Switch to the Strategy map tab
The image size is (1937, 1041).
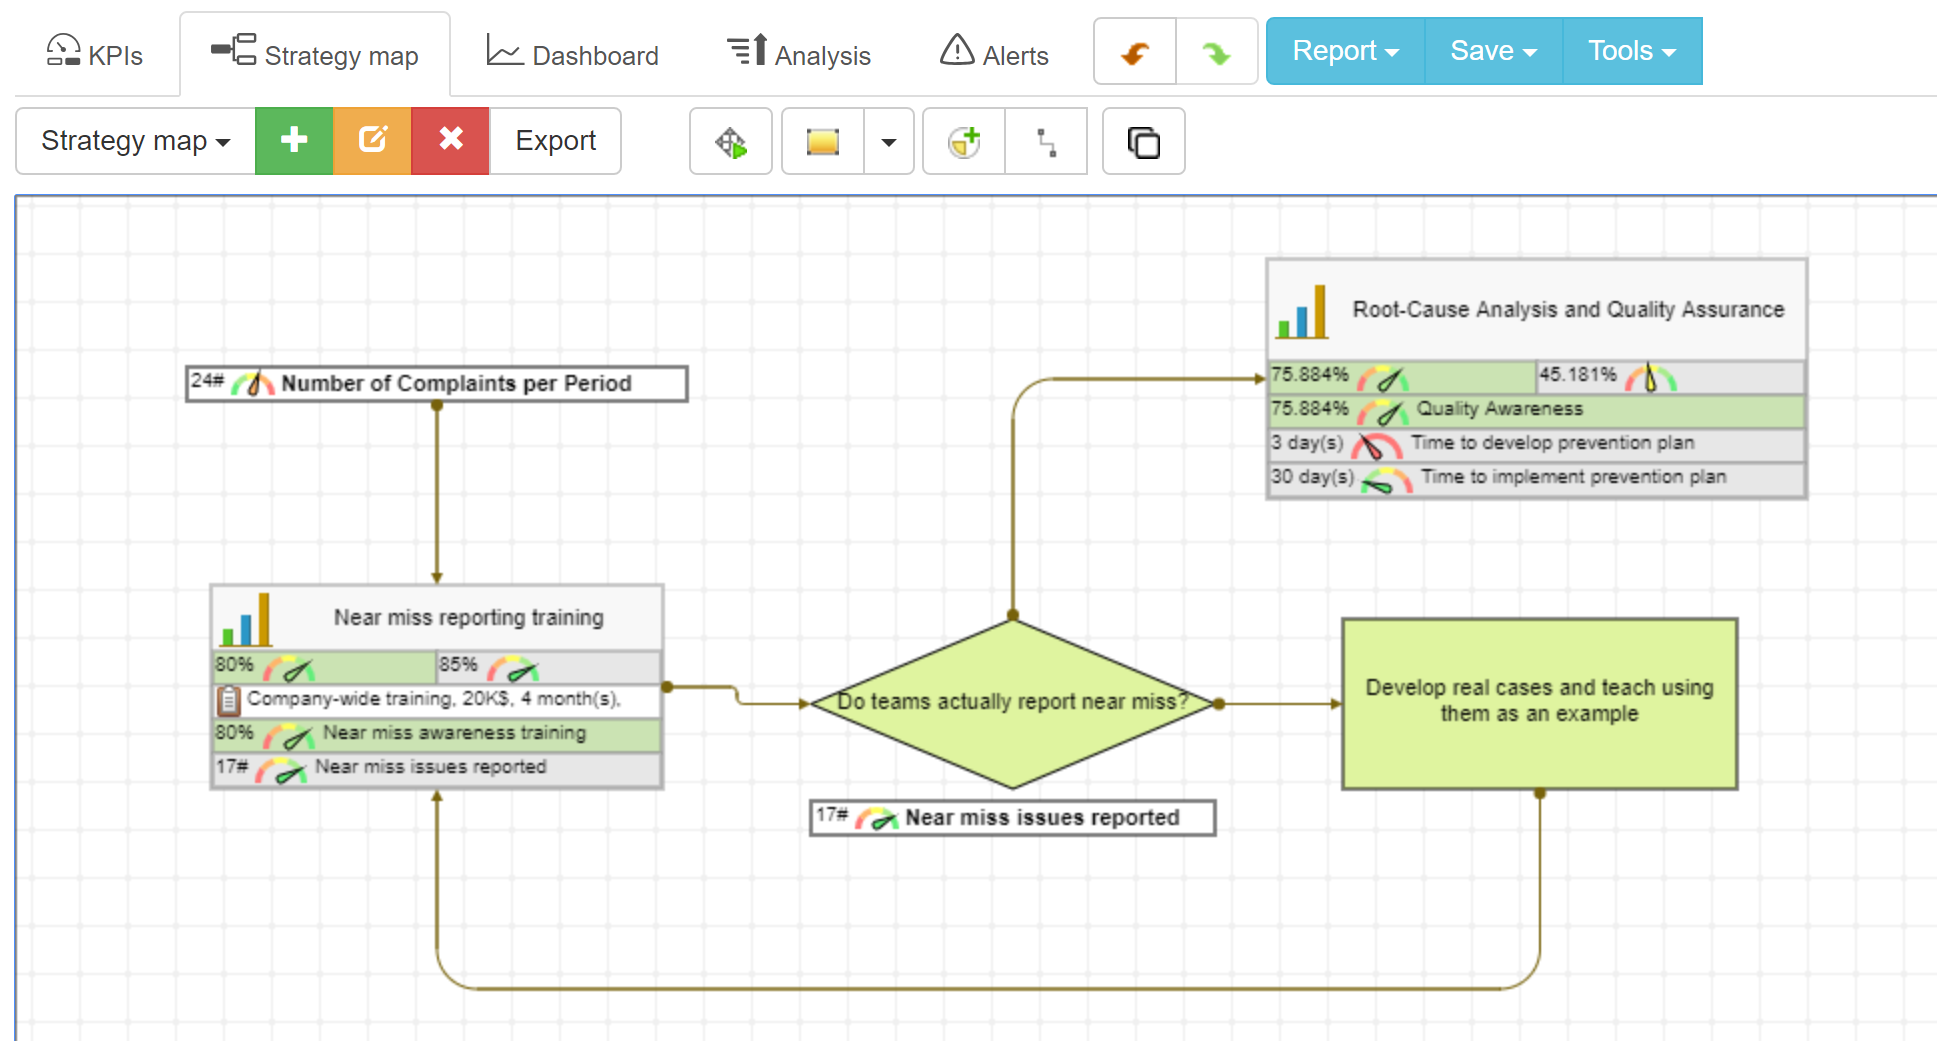(x=315, y=54)
